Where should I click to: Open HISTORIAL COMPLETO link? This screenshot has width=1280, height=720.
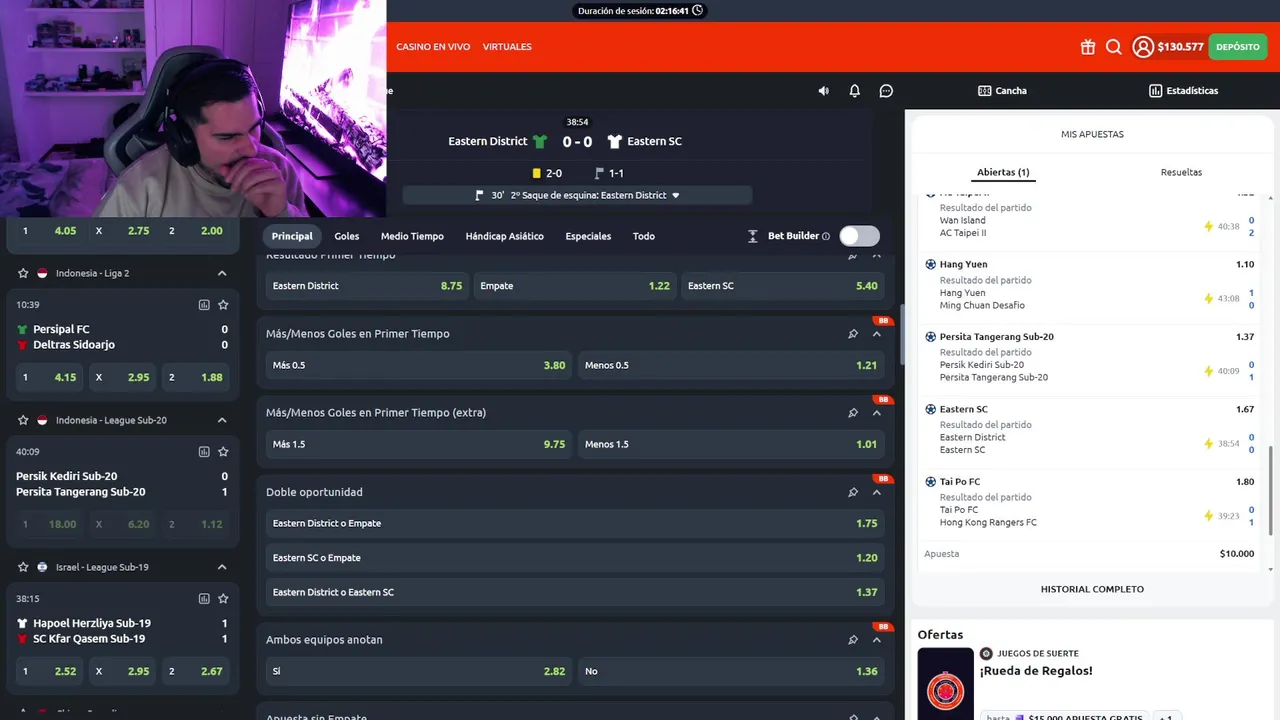[x=1092, y=589]
